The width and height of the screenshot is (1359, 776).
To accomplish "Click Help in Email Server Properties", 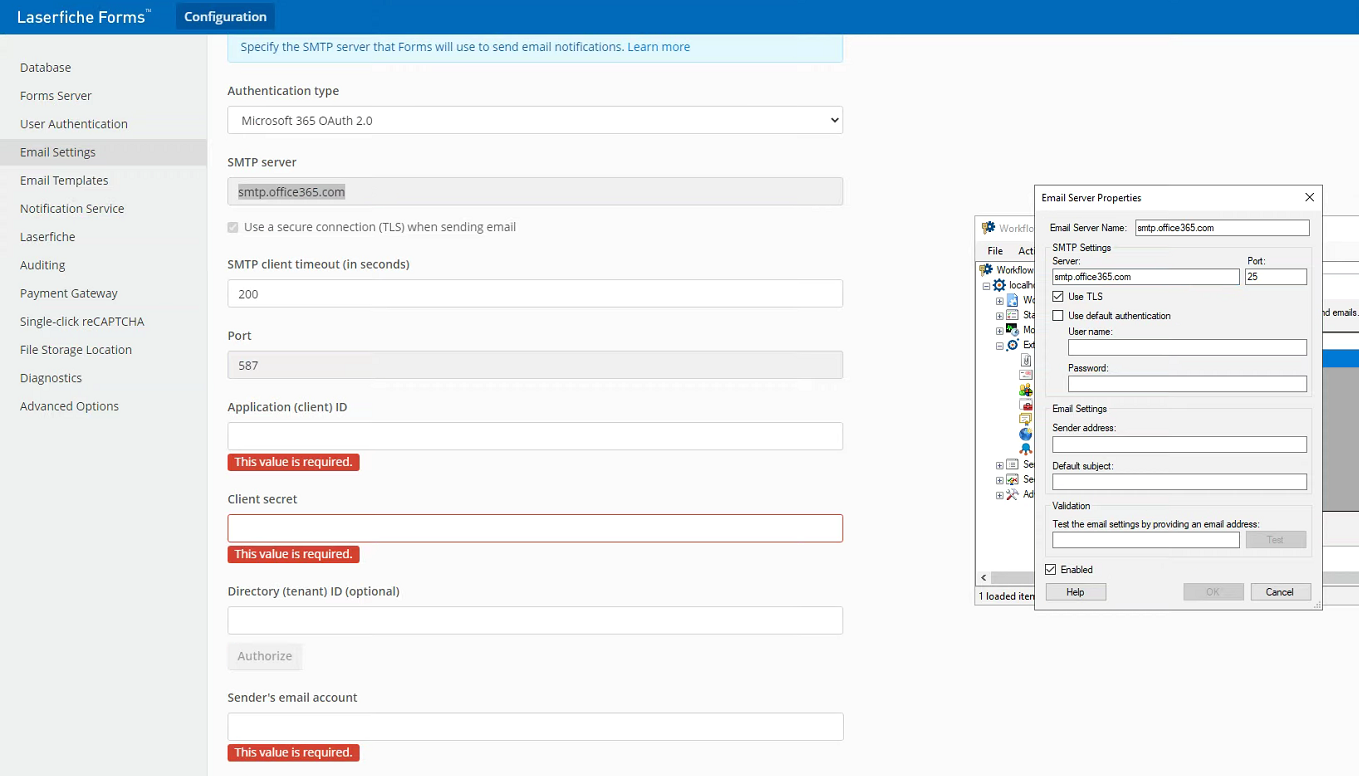I will (1075, 592).
